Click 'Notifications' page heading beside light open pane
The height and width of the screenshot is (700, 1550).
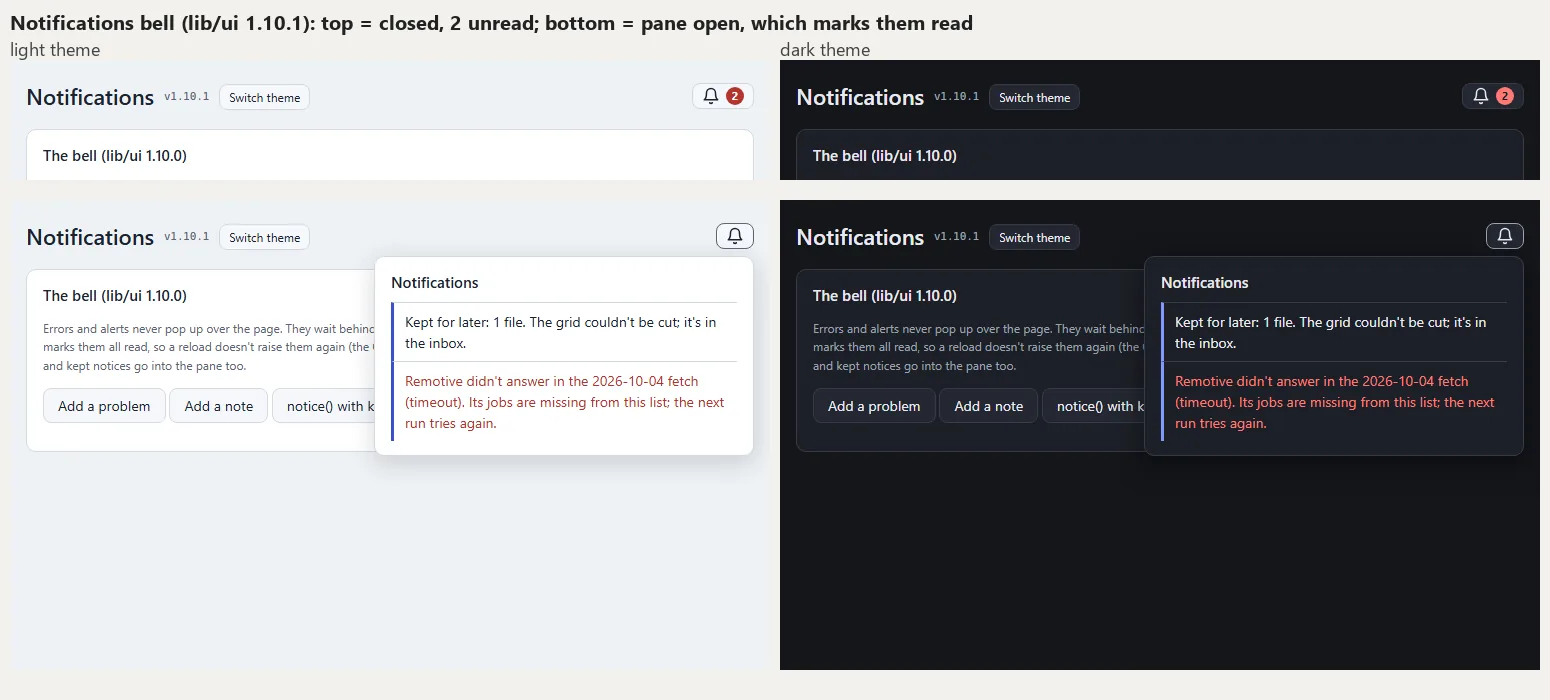click(90, 237)
